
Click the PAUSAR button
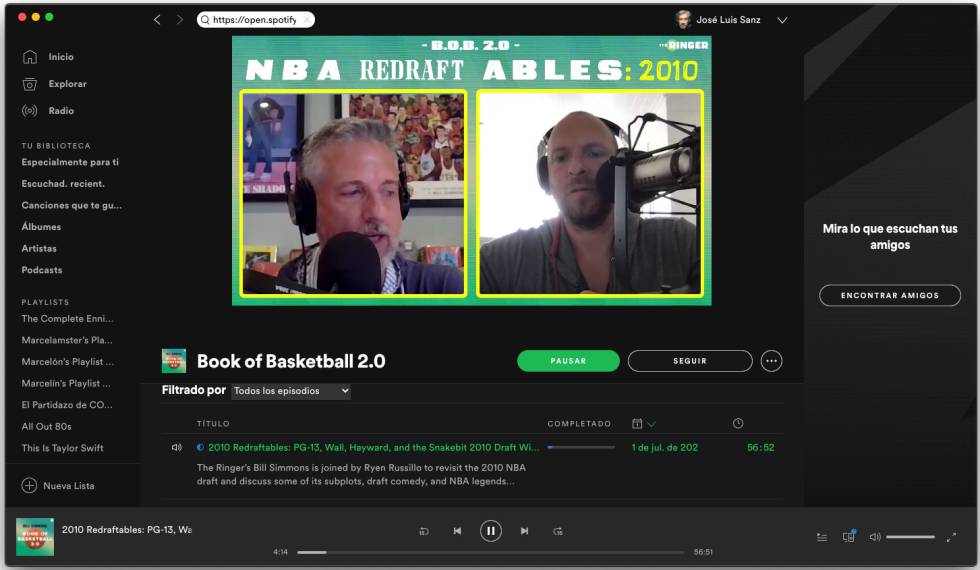[568, 361]
